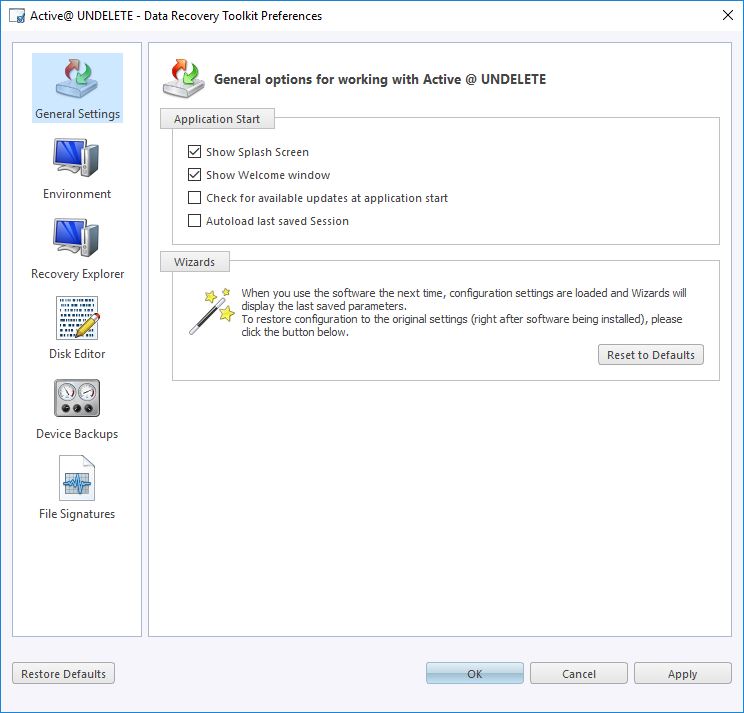Click the Apply button
Viewport: 744px width, 713px height.
[x=682, y=674]
